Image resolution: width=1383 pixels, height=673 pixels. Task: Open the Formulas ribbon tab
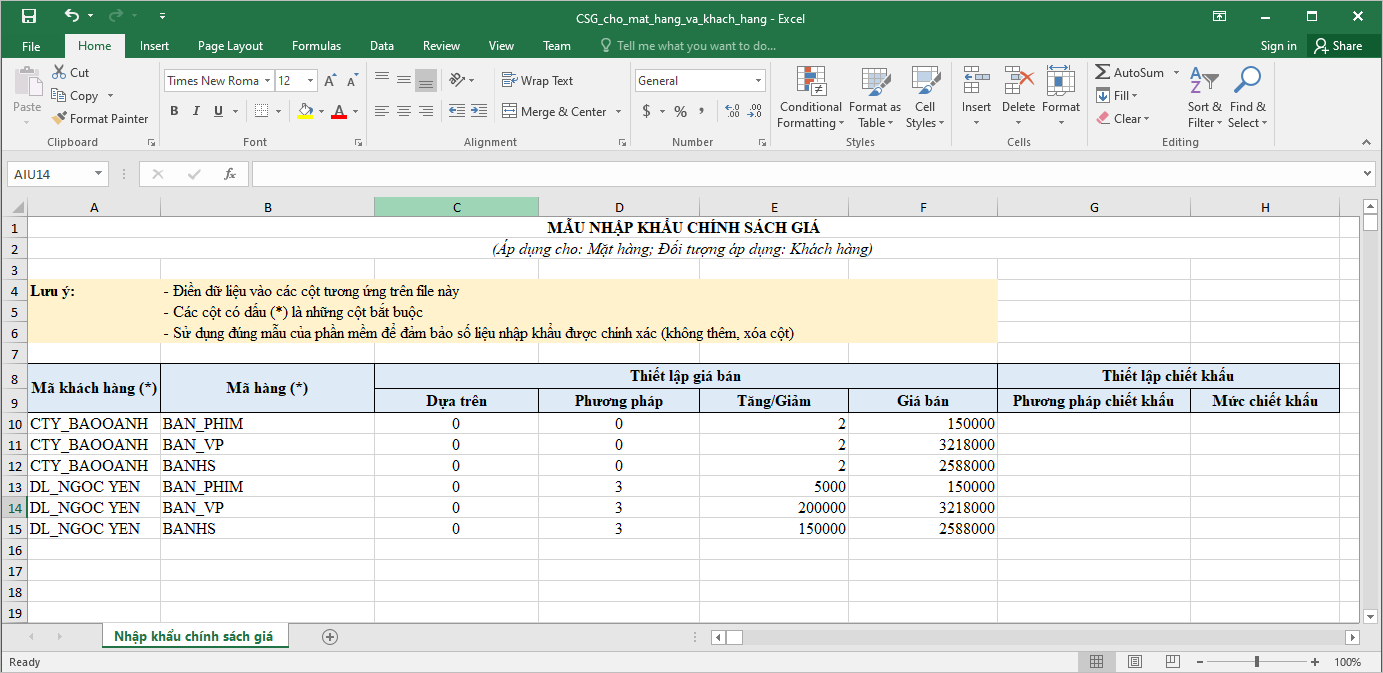tap(316, 46)
